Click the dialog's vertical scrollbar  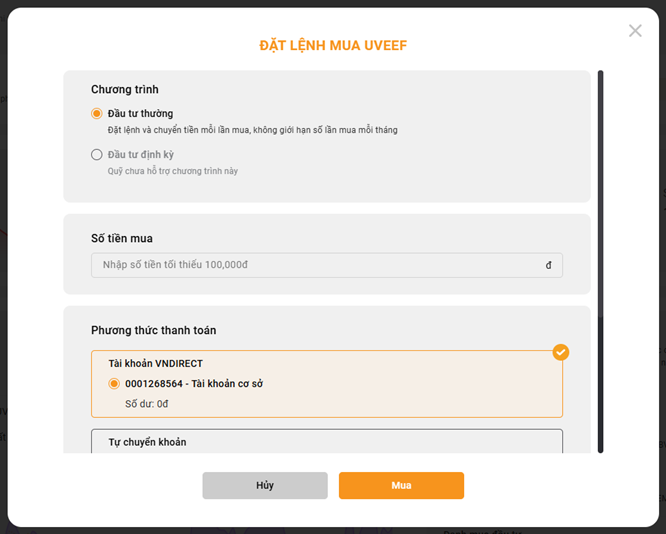[600, 262]
